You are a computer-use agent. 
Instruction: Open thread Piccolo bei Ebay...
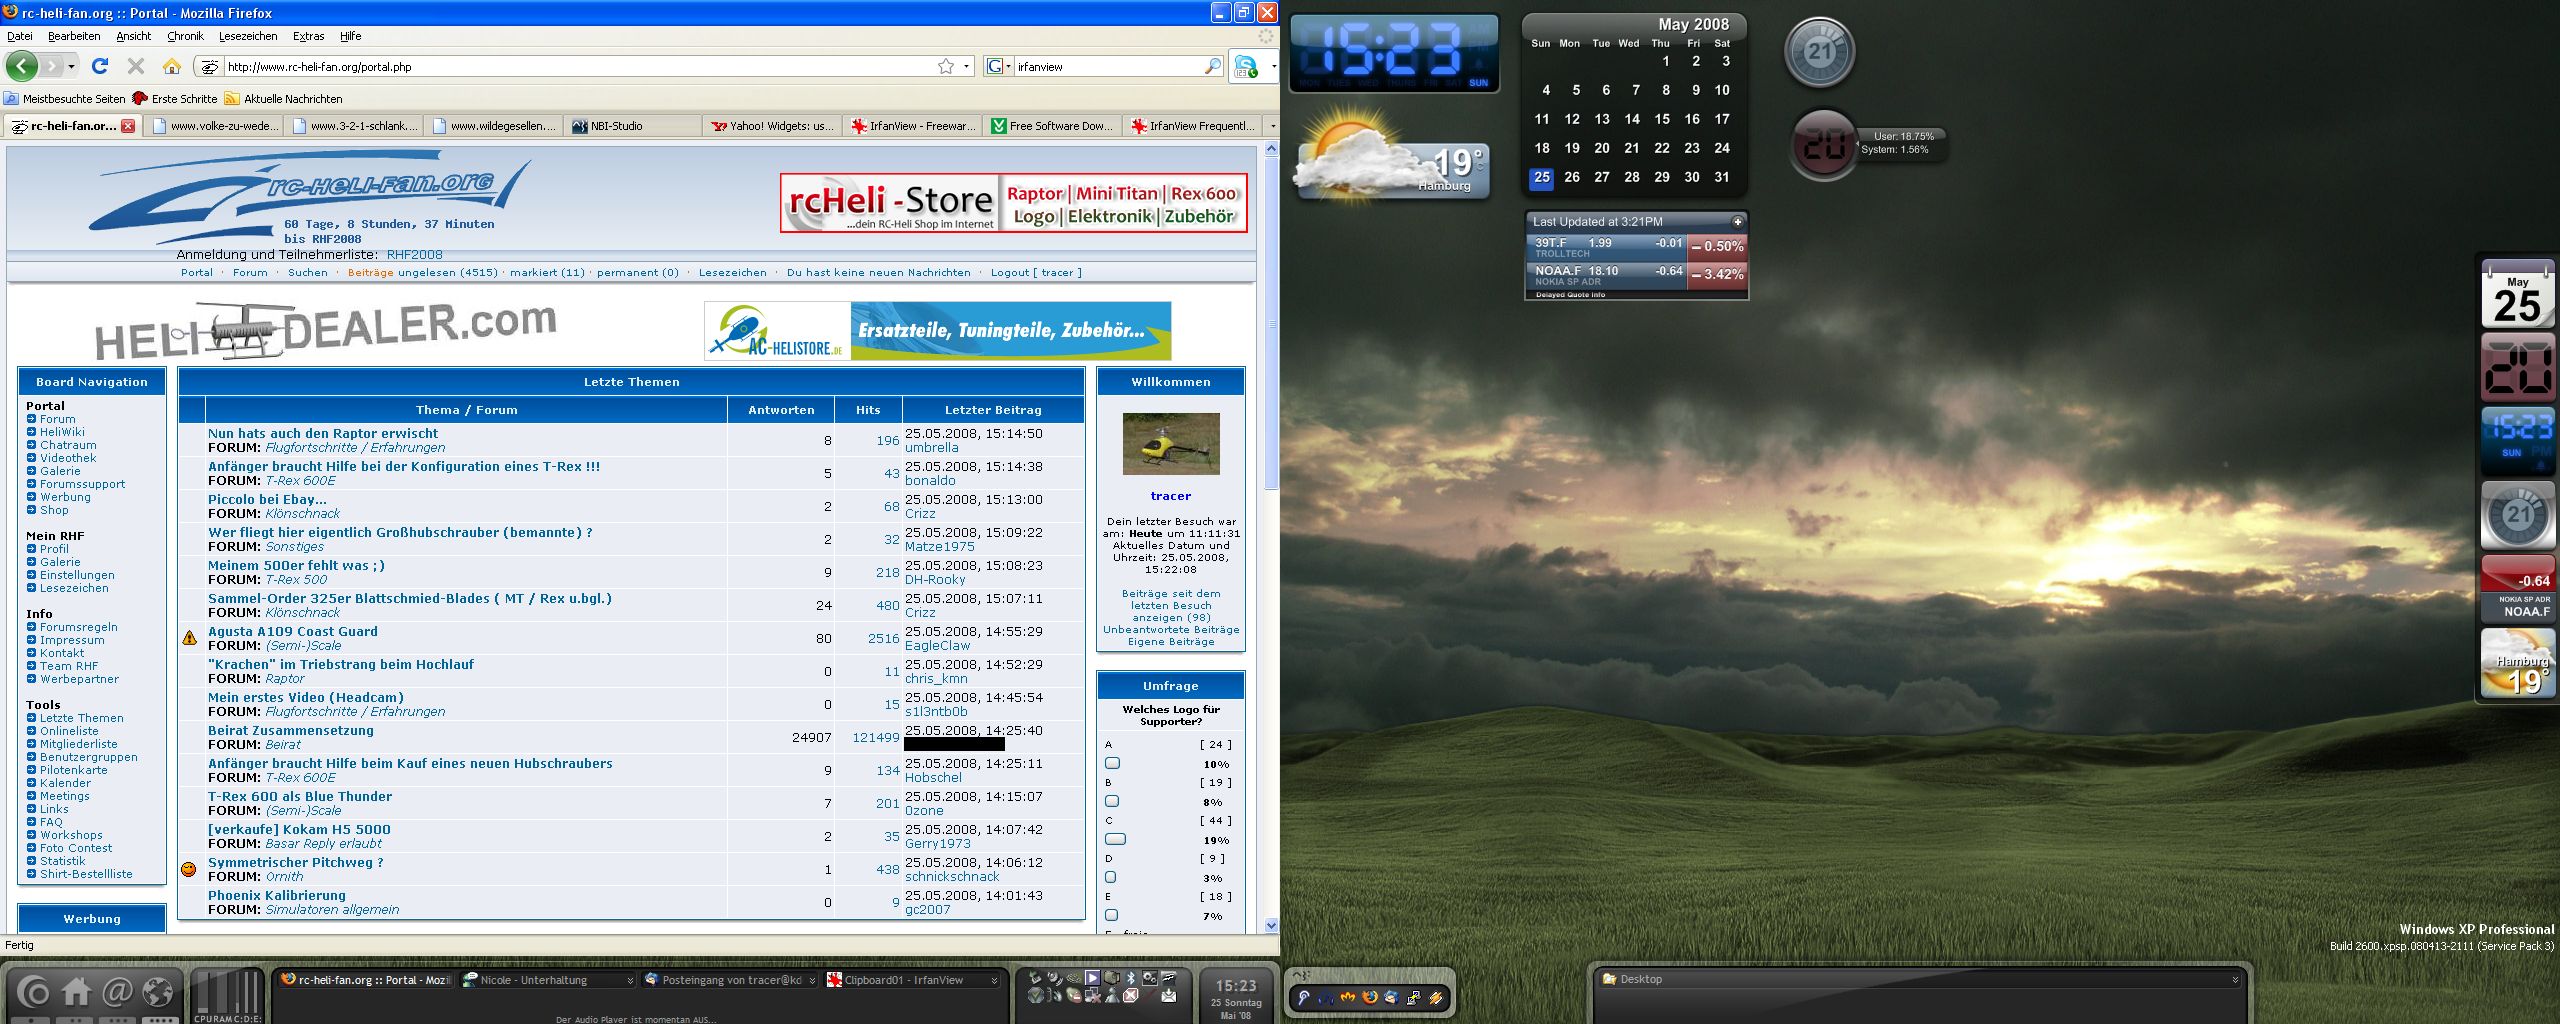(x=267, y=500)
